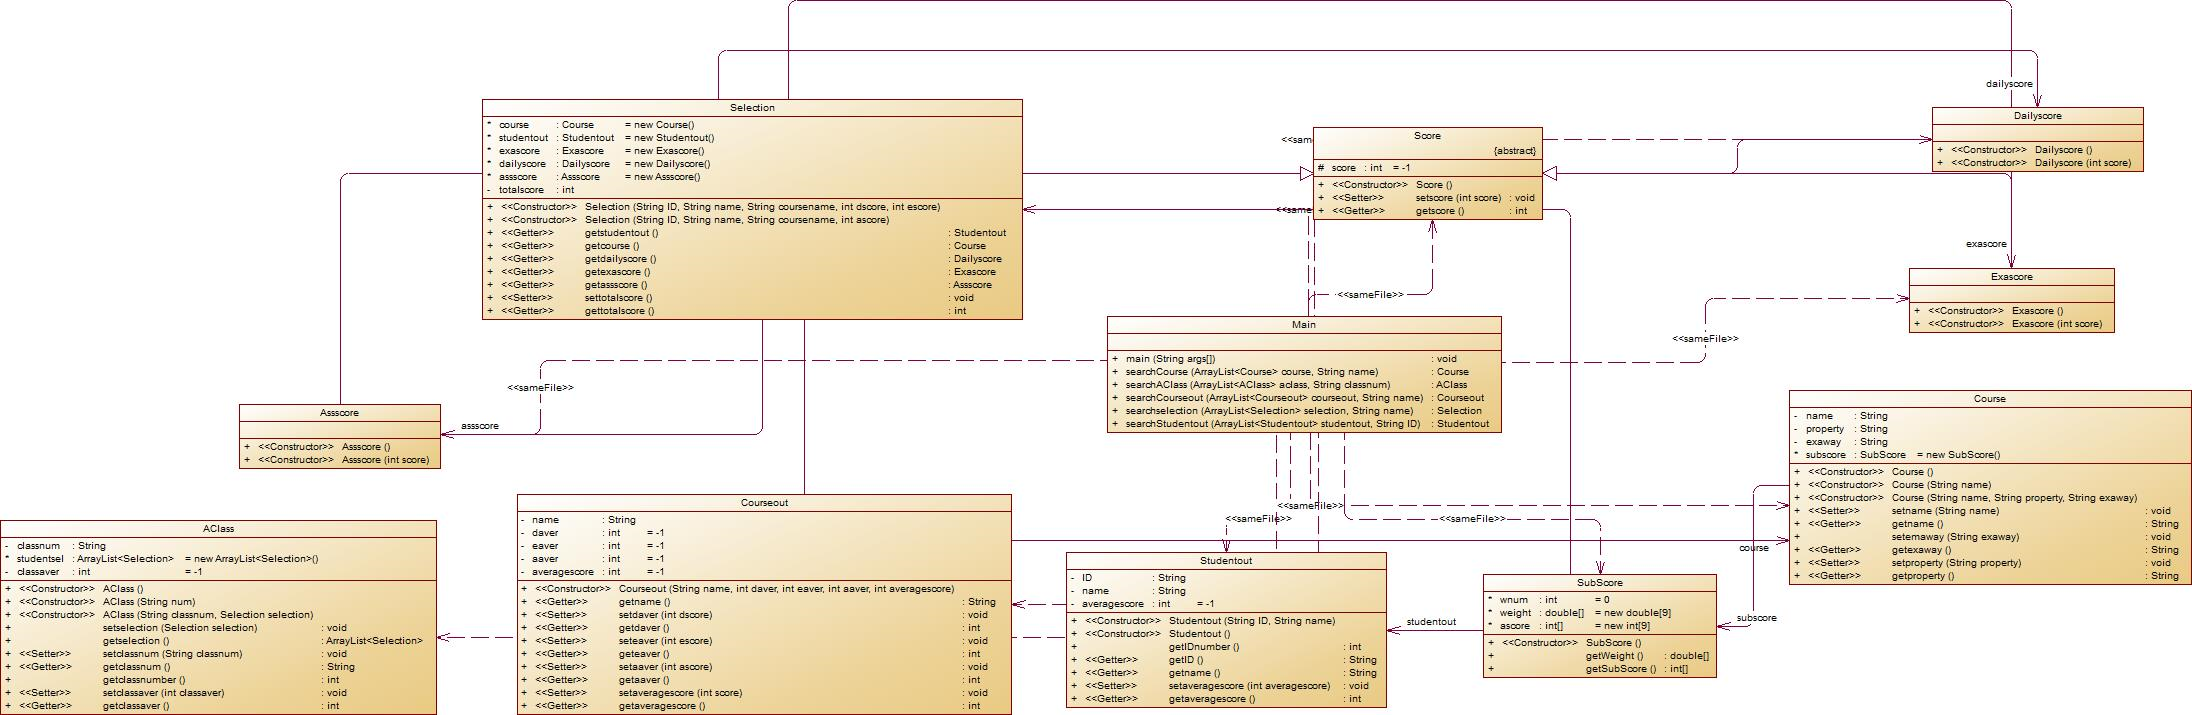The height and width of the screenshot is (715, 2192).
Task: Select 'course' association label left of Course class
Action: [1754, 548]
